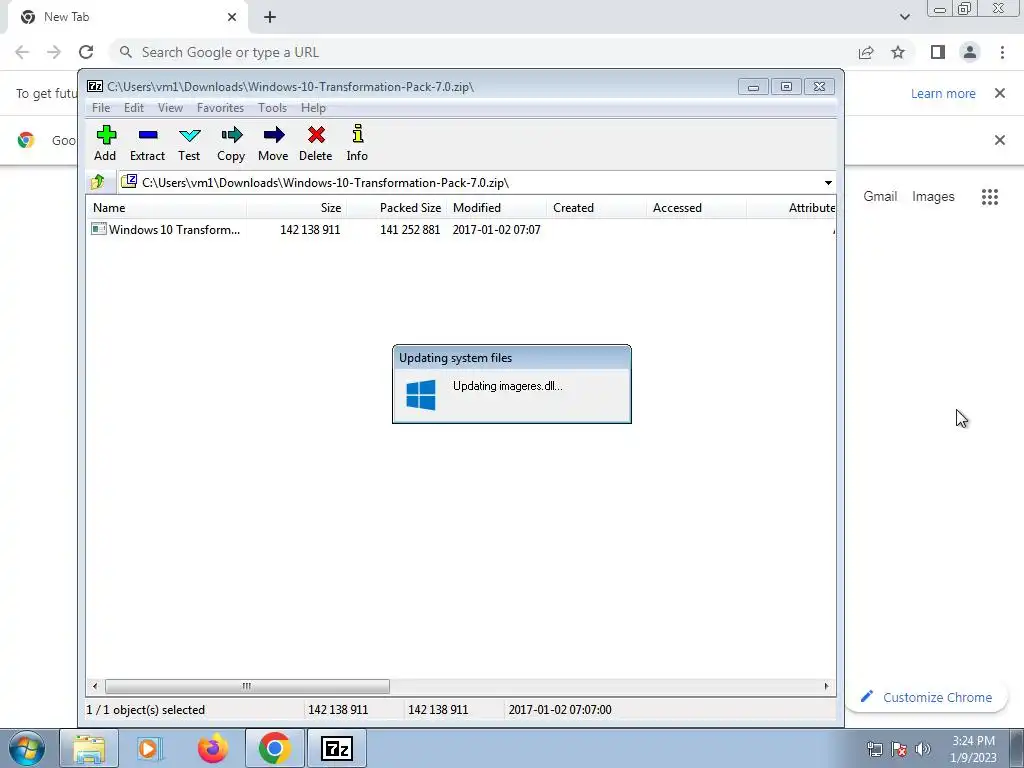Open a new Chrome tab with plus

coord(270,18)
